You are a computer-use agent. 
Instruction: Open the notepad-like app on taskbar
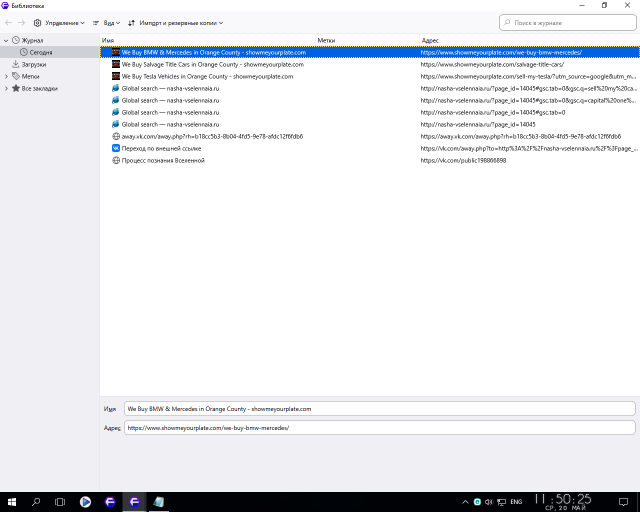click(159, 502)
